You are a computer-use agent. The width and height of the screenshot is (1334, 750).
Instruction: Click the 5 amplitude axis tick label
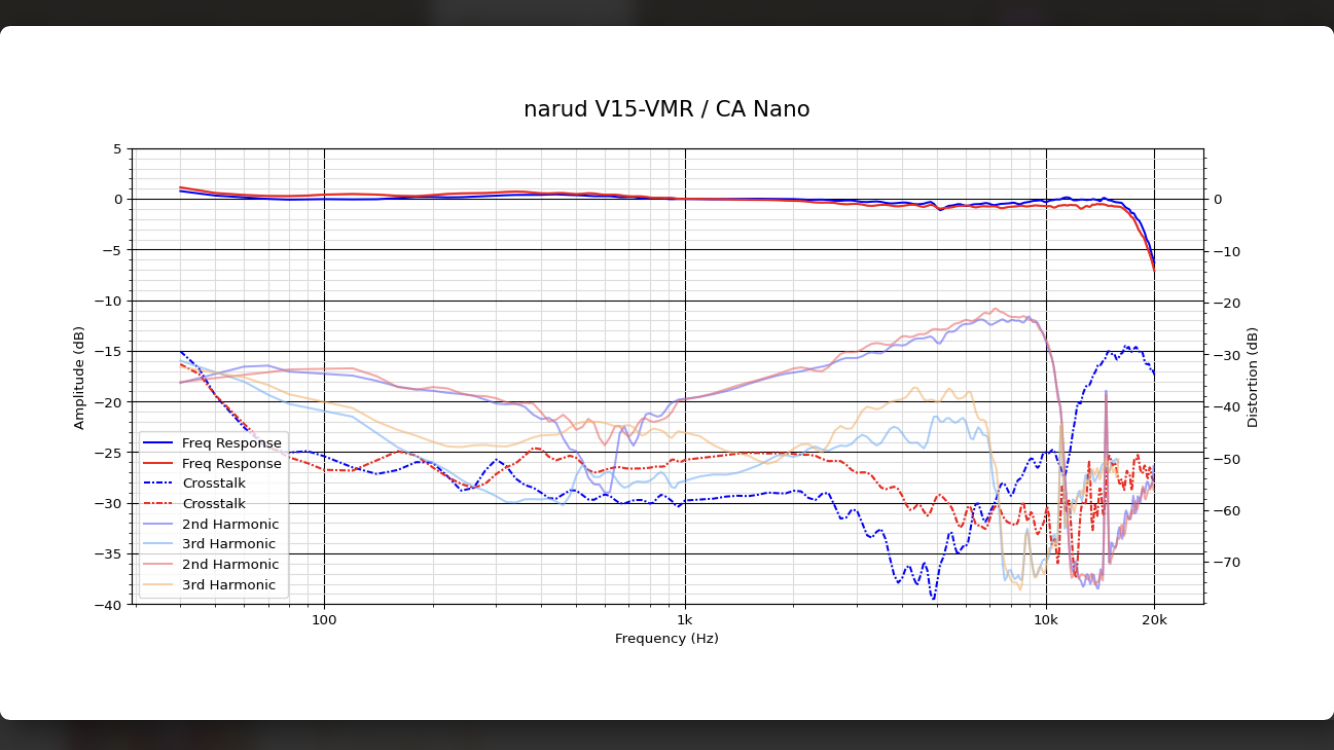point(117,149)
